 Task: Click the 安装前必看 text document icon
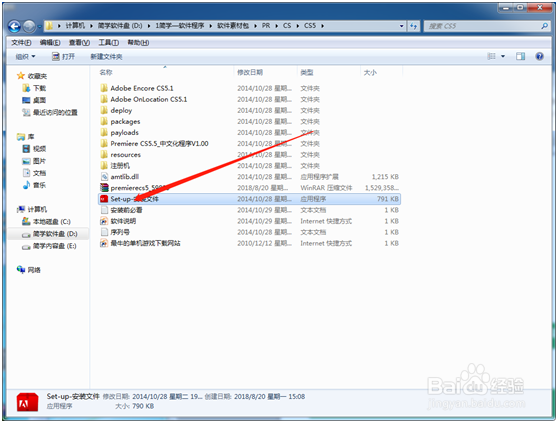tap(104, 210)
